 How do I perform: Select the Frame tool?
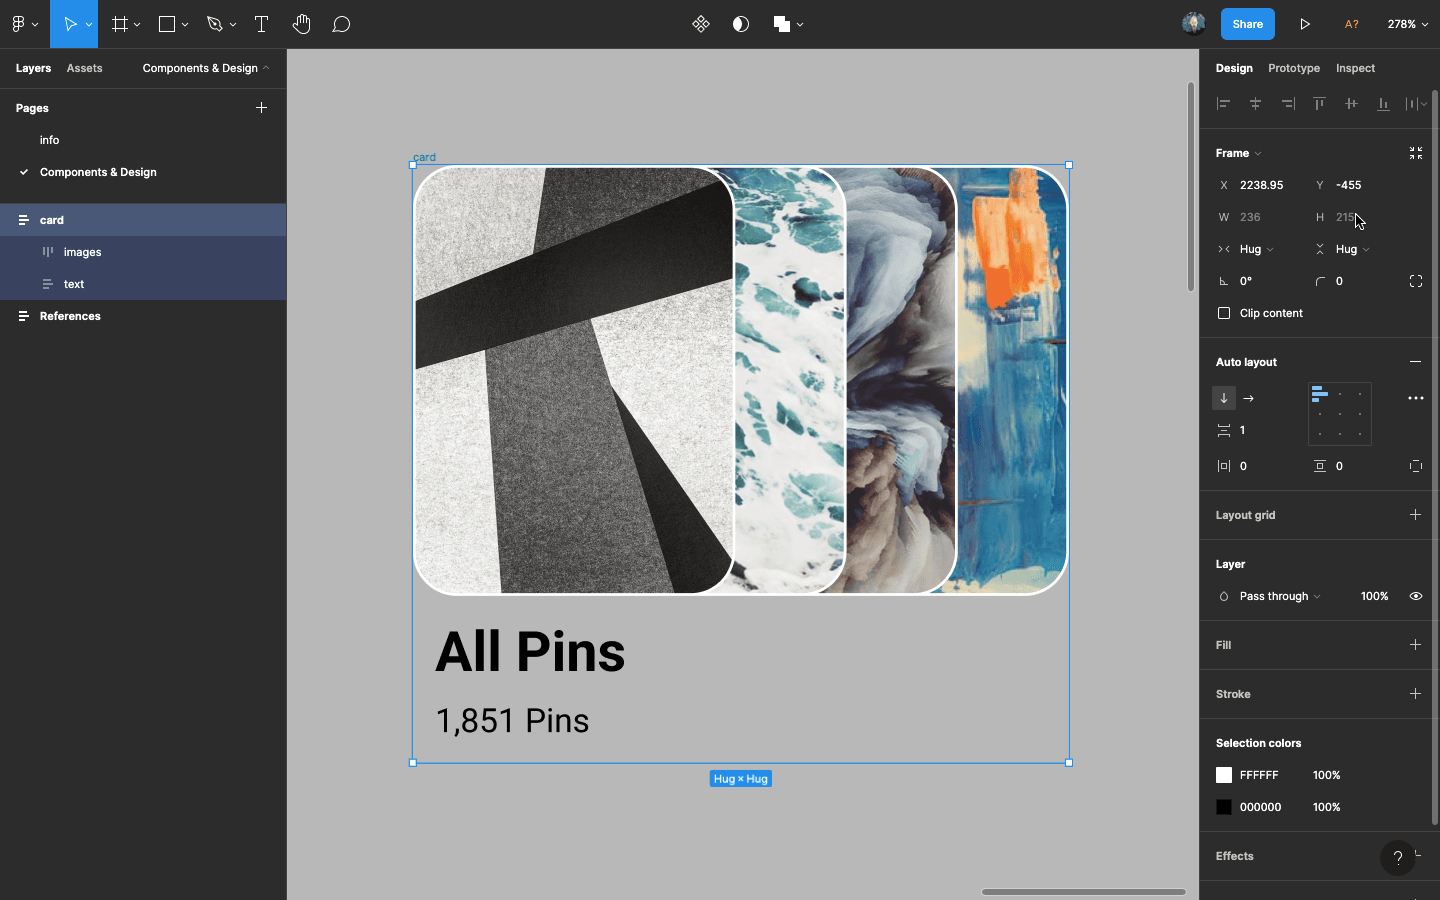tap(120, 24)
